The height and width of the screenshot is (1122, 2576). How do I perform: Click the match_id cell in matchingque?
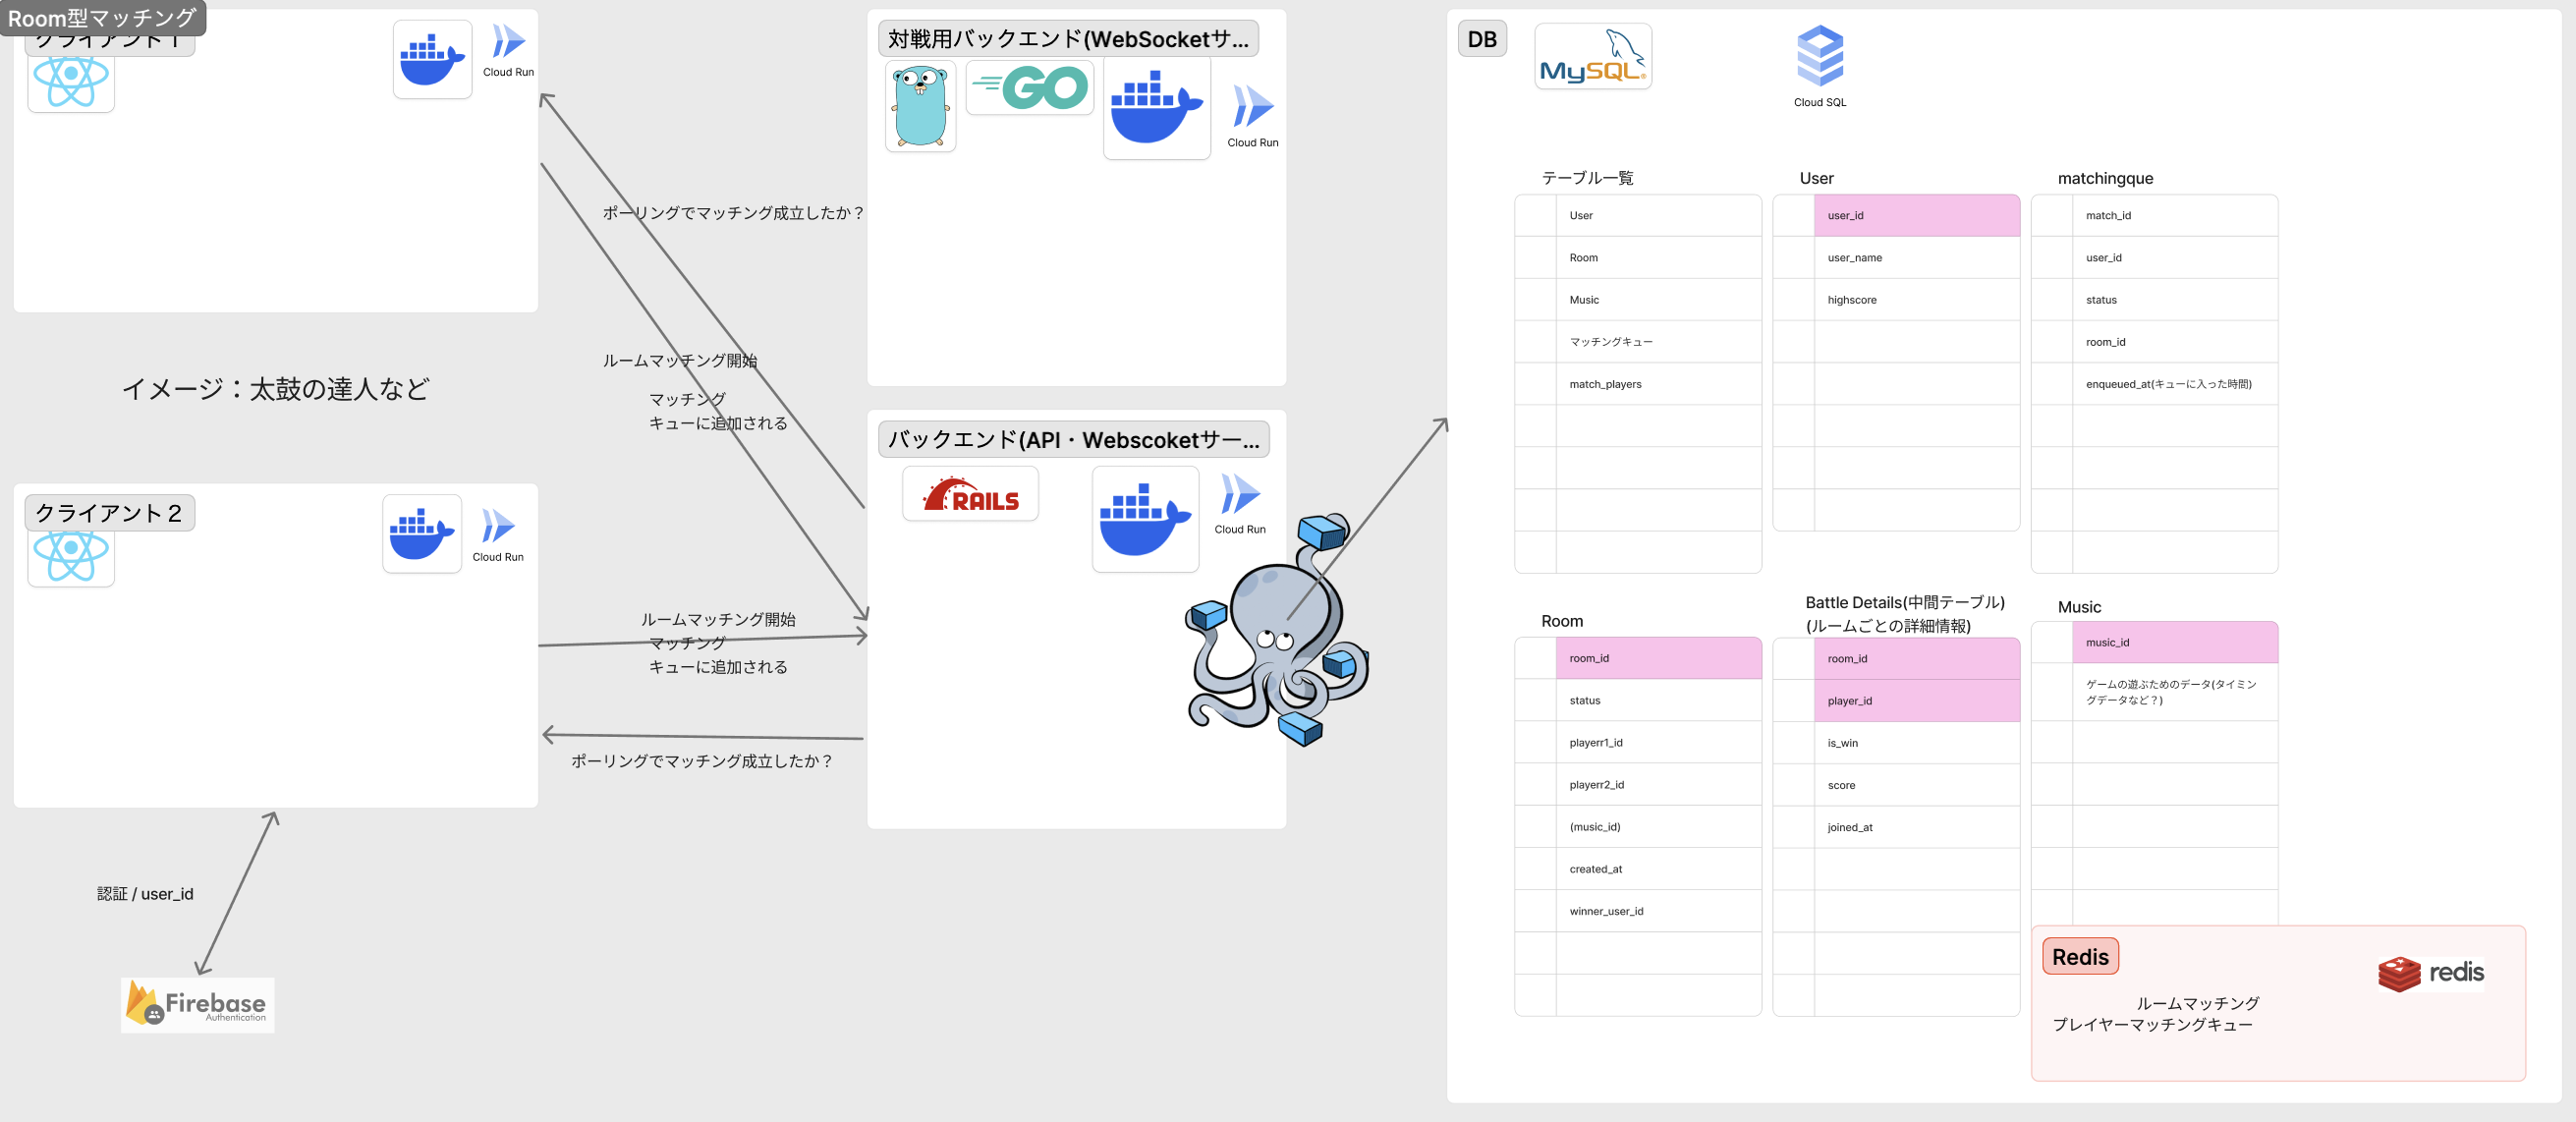2175,215
